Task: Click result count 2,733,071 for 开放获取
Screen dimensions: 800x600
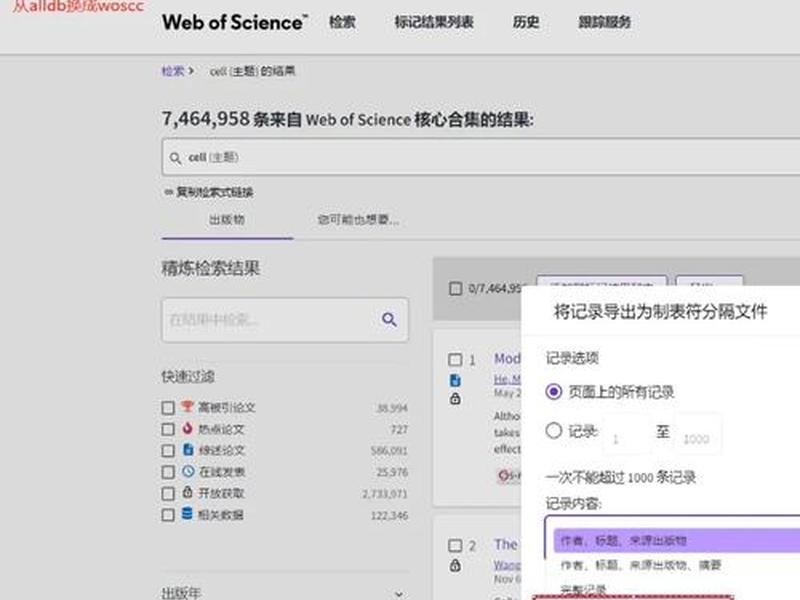Action: (385, 494)
